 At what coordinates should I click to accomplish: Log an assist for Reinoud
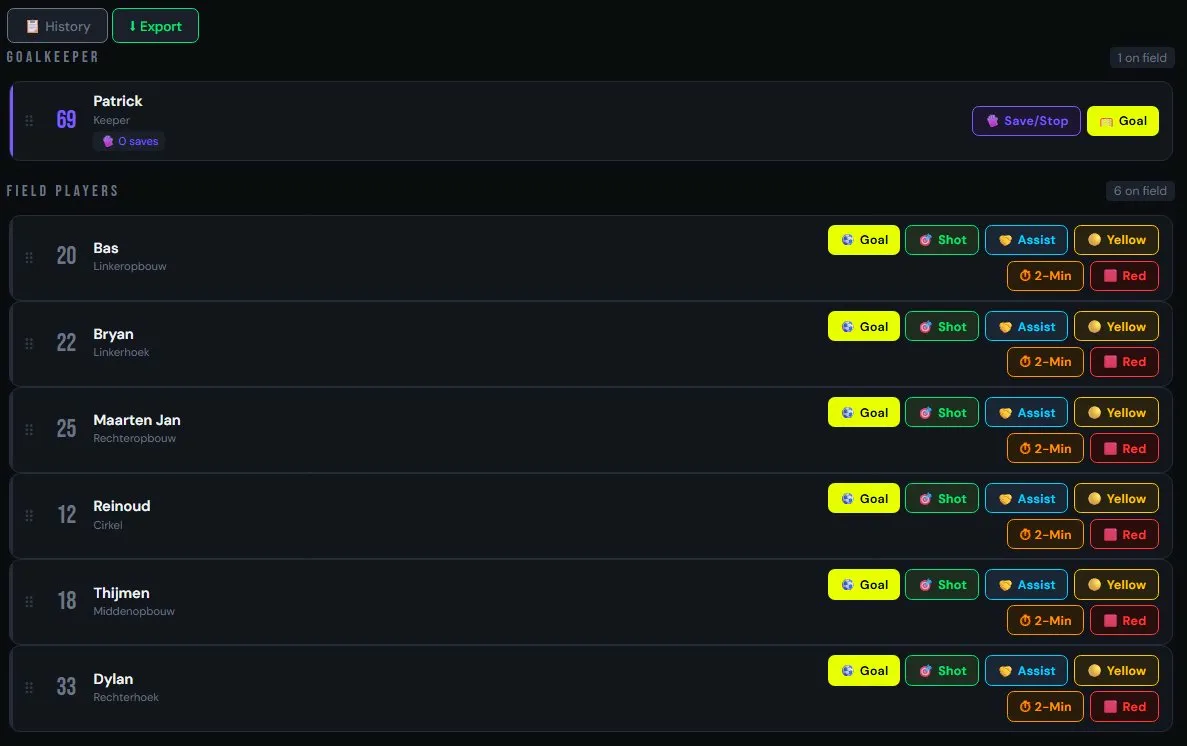coord(1026,498)
